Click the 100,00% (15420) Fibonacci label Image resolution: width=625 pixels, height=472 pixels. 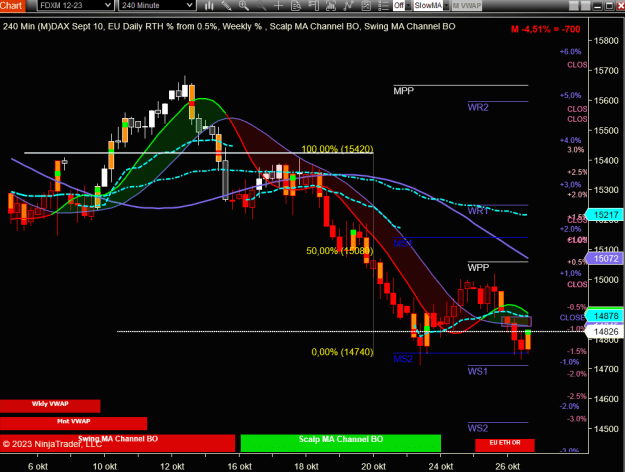coord(337,149)
